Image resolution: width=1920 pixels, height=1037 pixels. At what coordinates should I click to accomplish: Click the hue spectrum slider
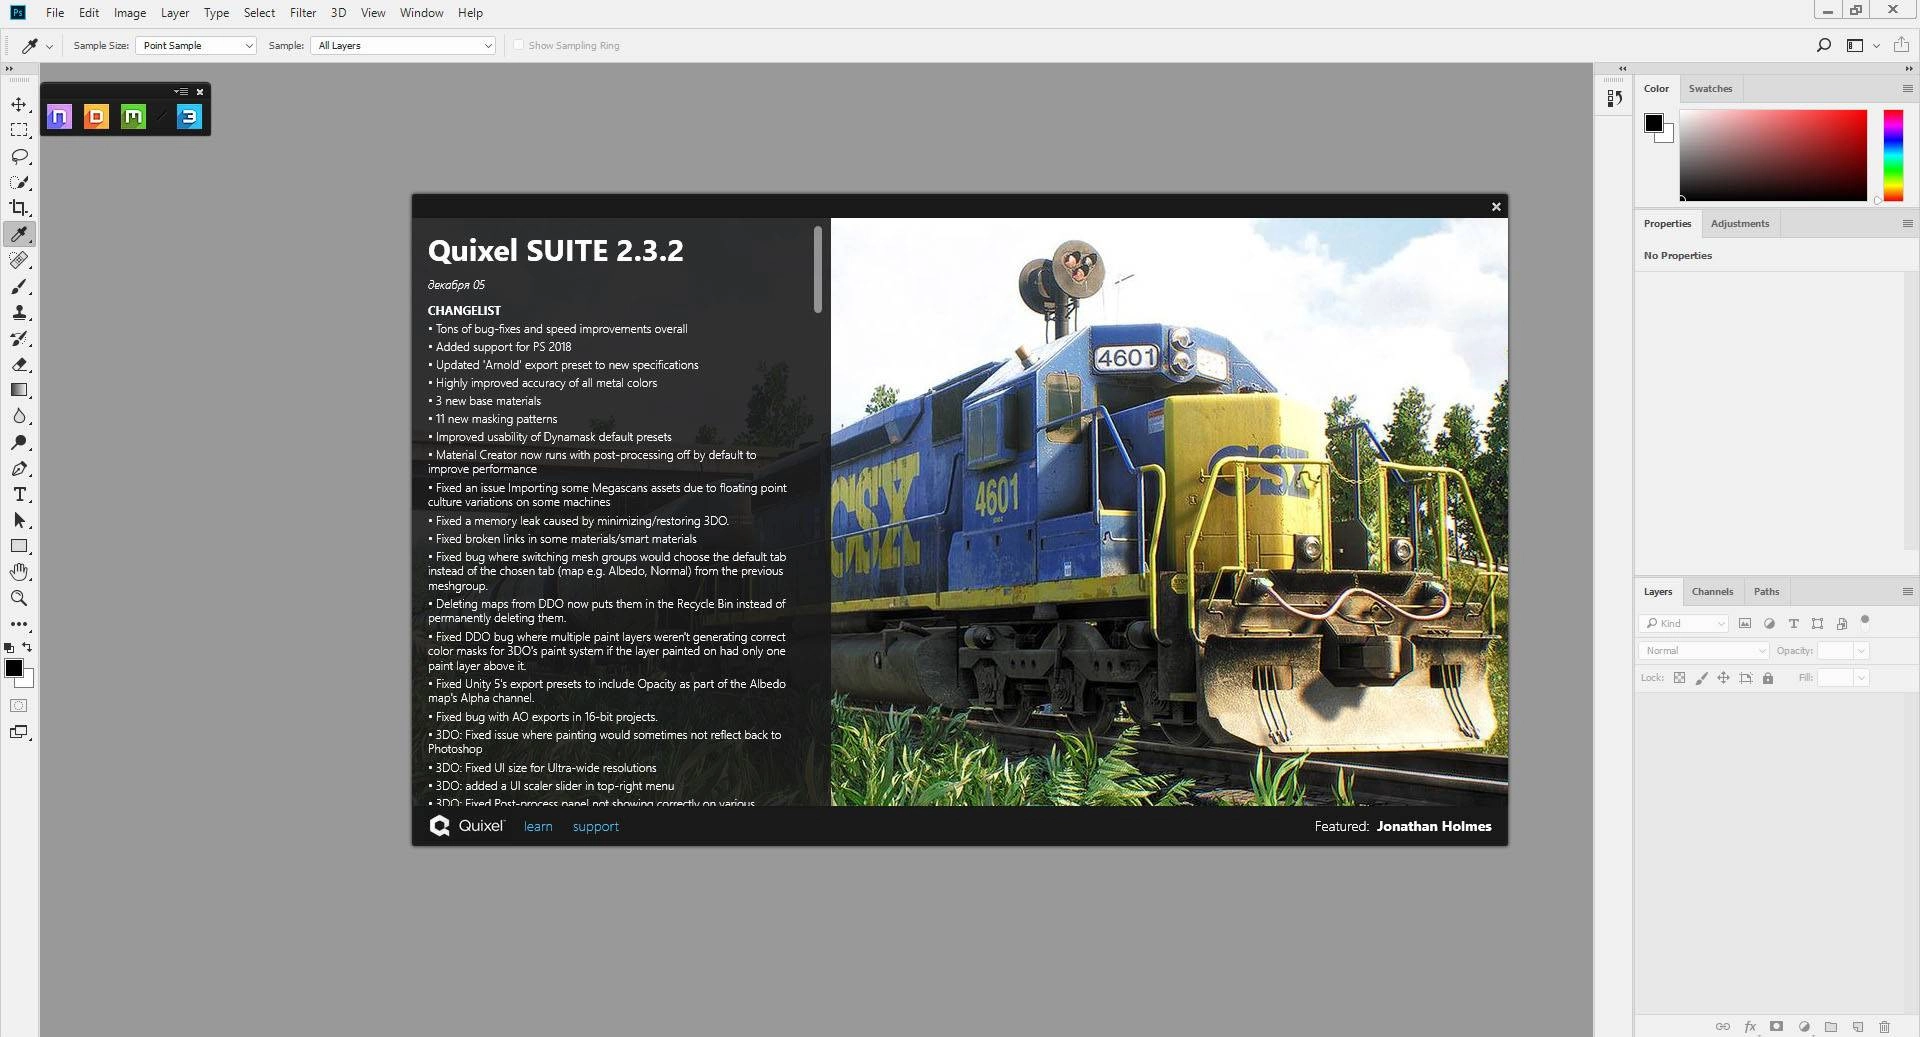pos(1893,155)
